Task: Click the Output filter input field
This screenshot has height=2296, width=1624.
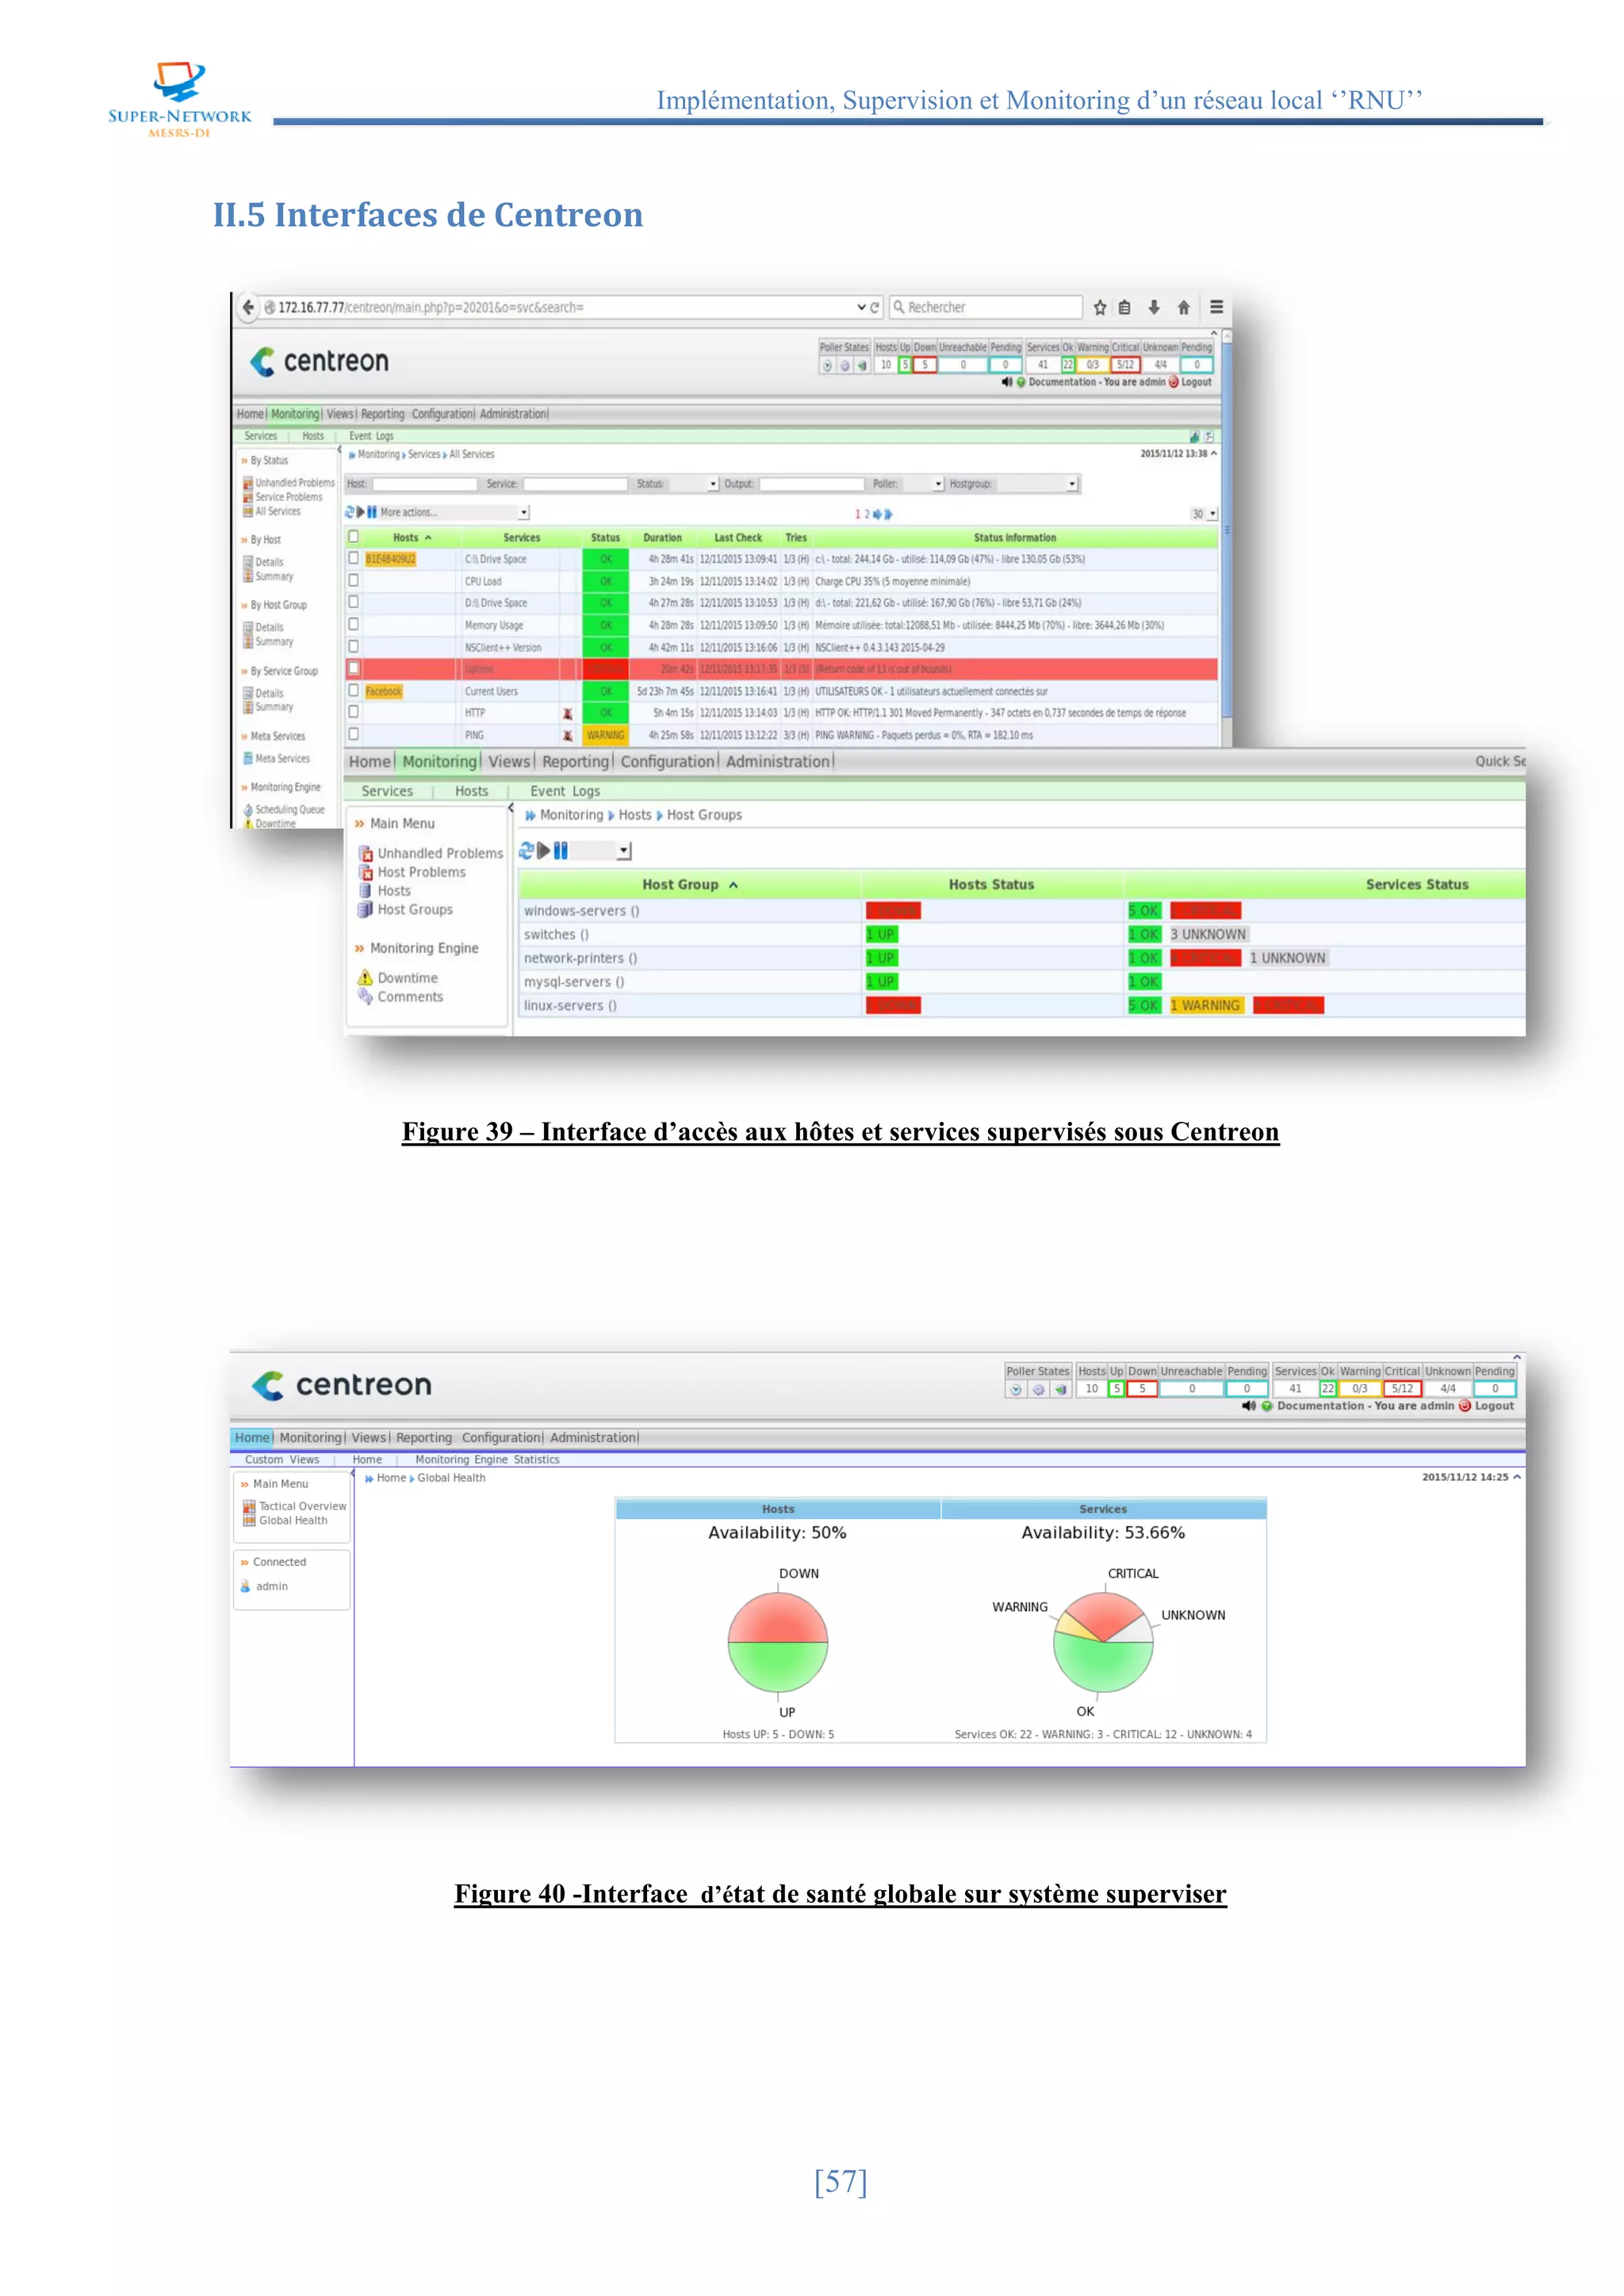Action: click(x=812, y=484)
